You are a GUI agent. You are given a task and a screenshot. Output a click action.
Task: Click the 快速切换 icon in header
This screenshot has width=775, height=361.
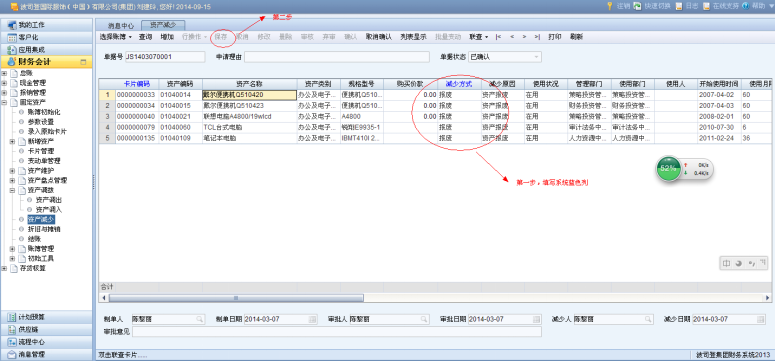pyautogui.click(x=638, y=6)
